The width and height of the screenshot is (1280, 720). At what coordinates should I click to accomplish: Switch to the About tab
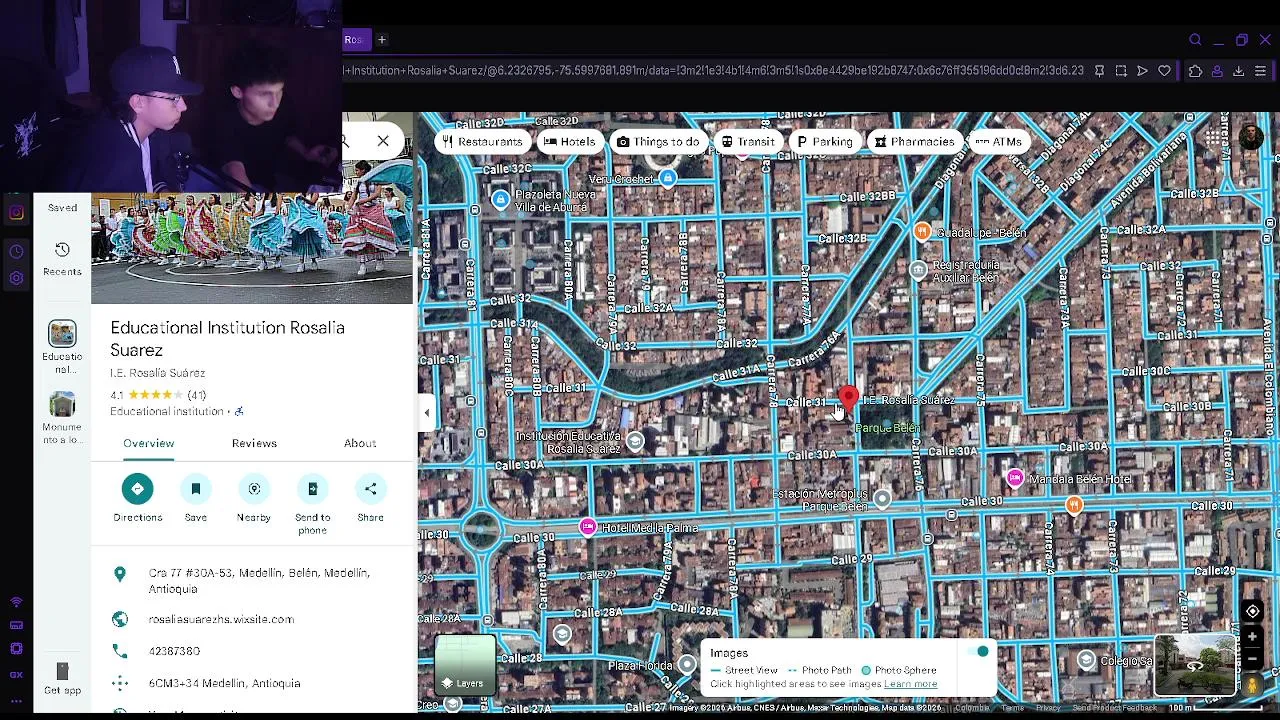(x=360, y=443)
